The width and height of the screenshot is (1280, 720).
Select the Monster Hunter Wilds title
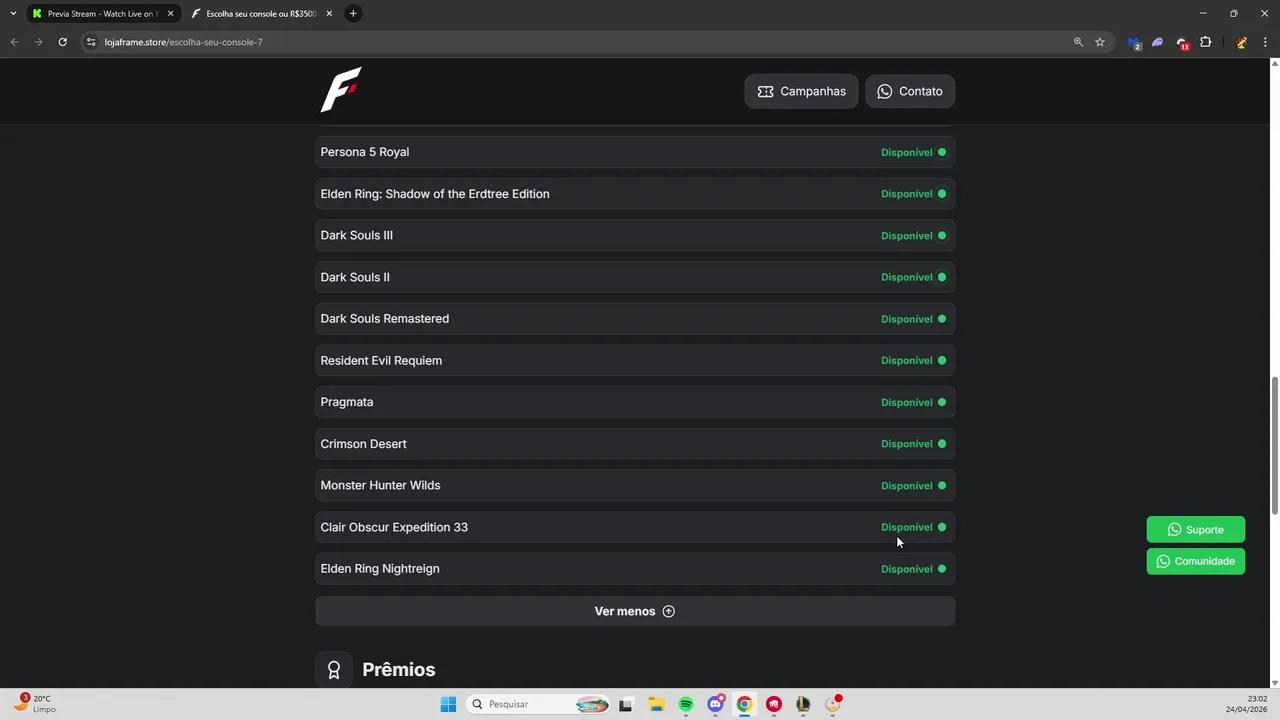click(x=380, y=486)
